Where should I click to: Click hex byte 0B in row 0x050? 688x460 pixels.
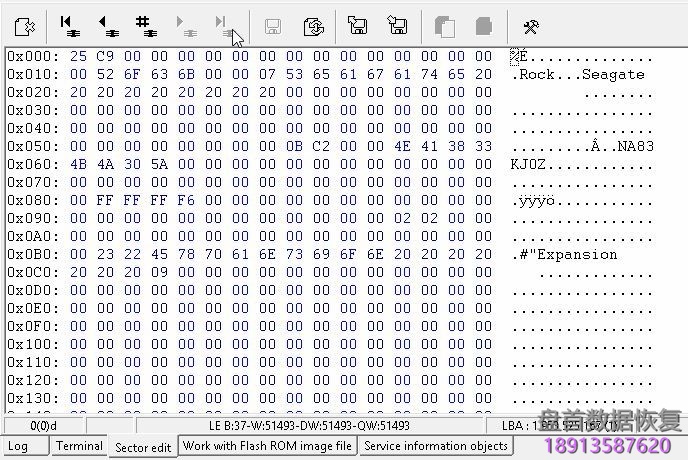(x=294, y=146)
